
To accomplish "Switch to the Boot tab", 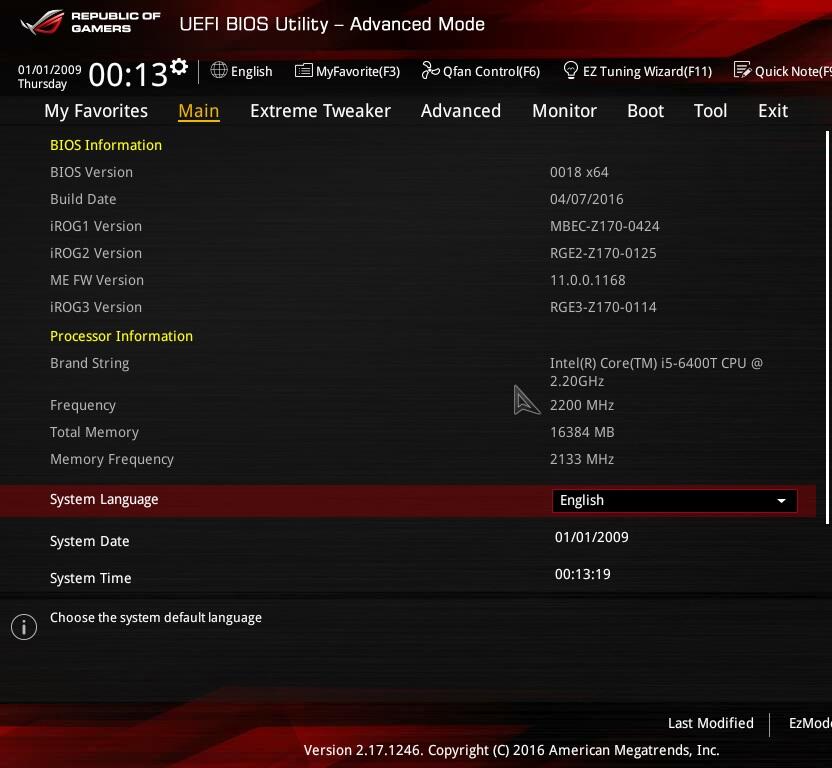I will [x=645, y=111].
